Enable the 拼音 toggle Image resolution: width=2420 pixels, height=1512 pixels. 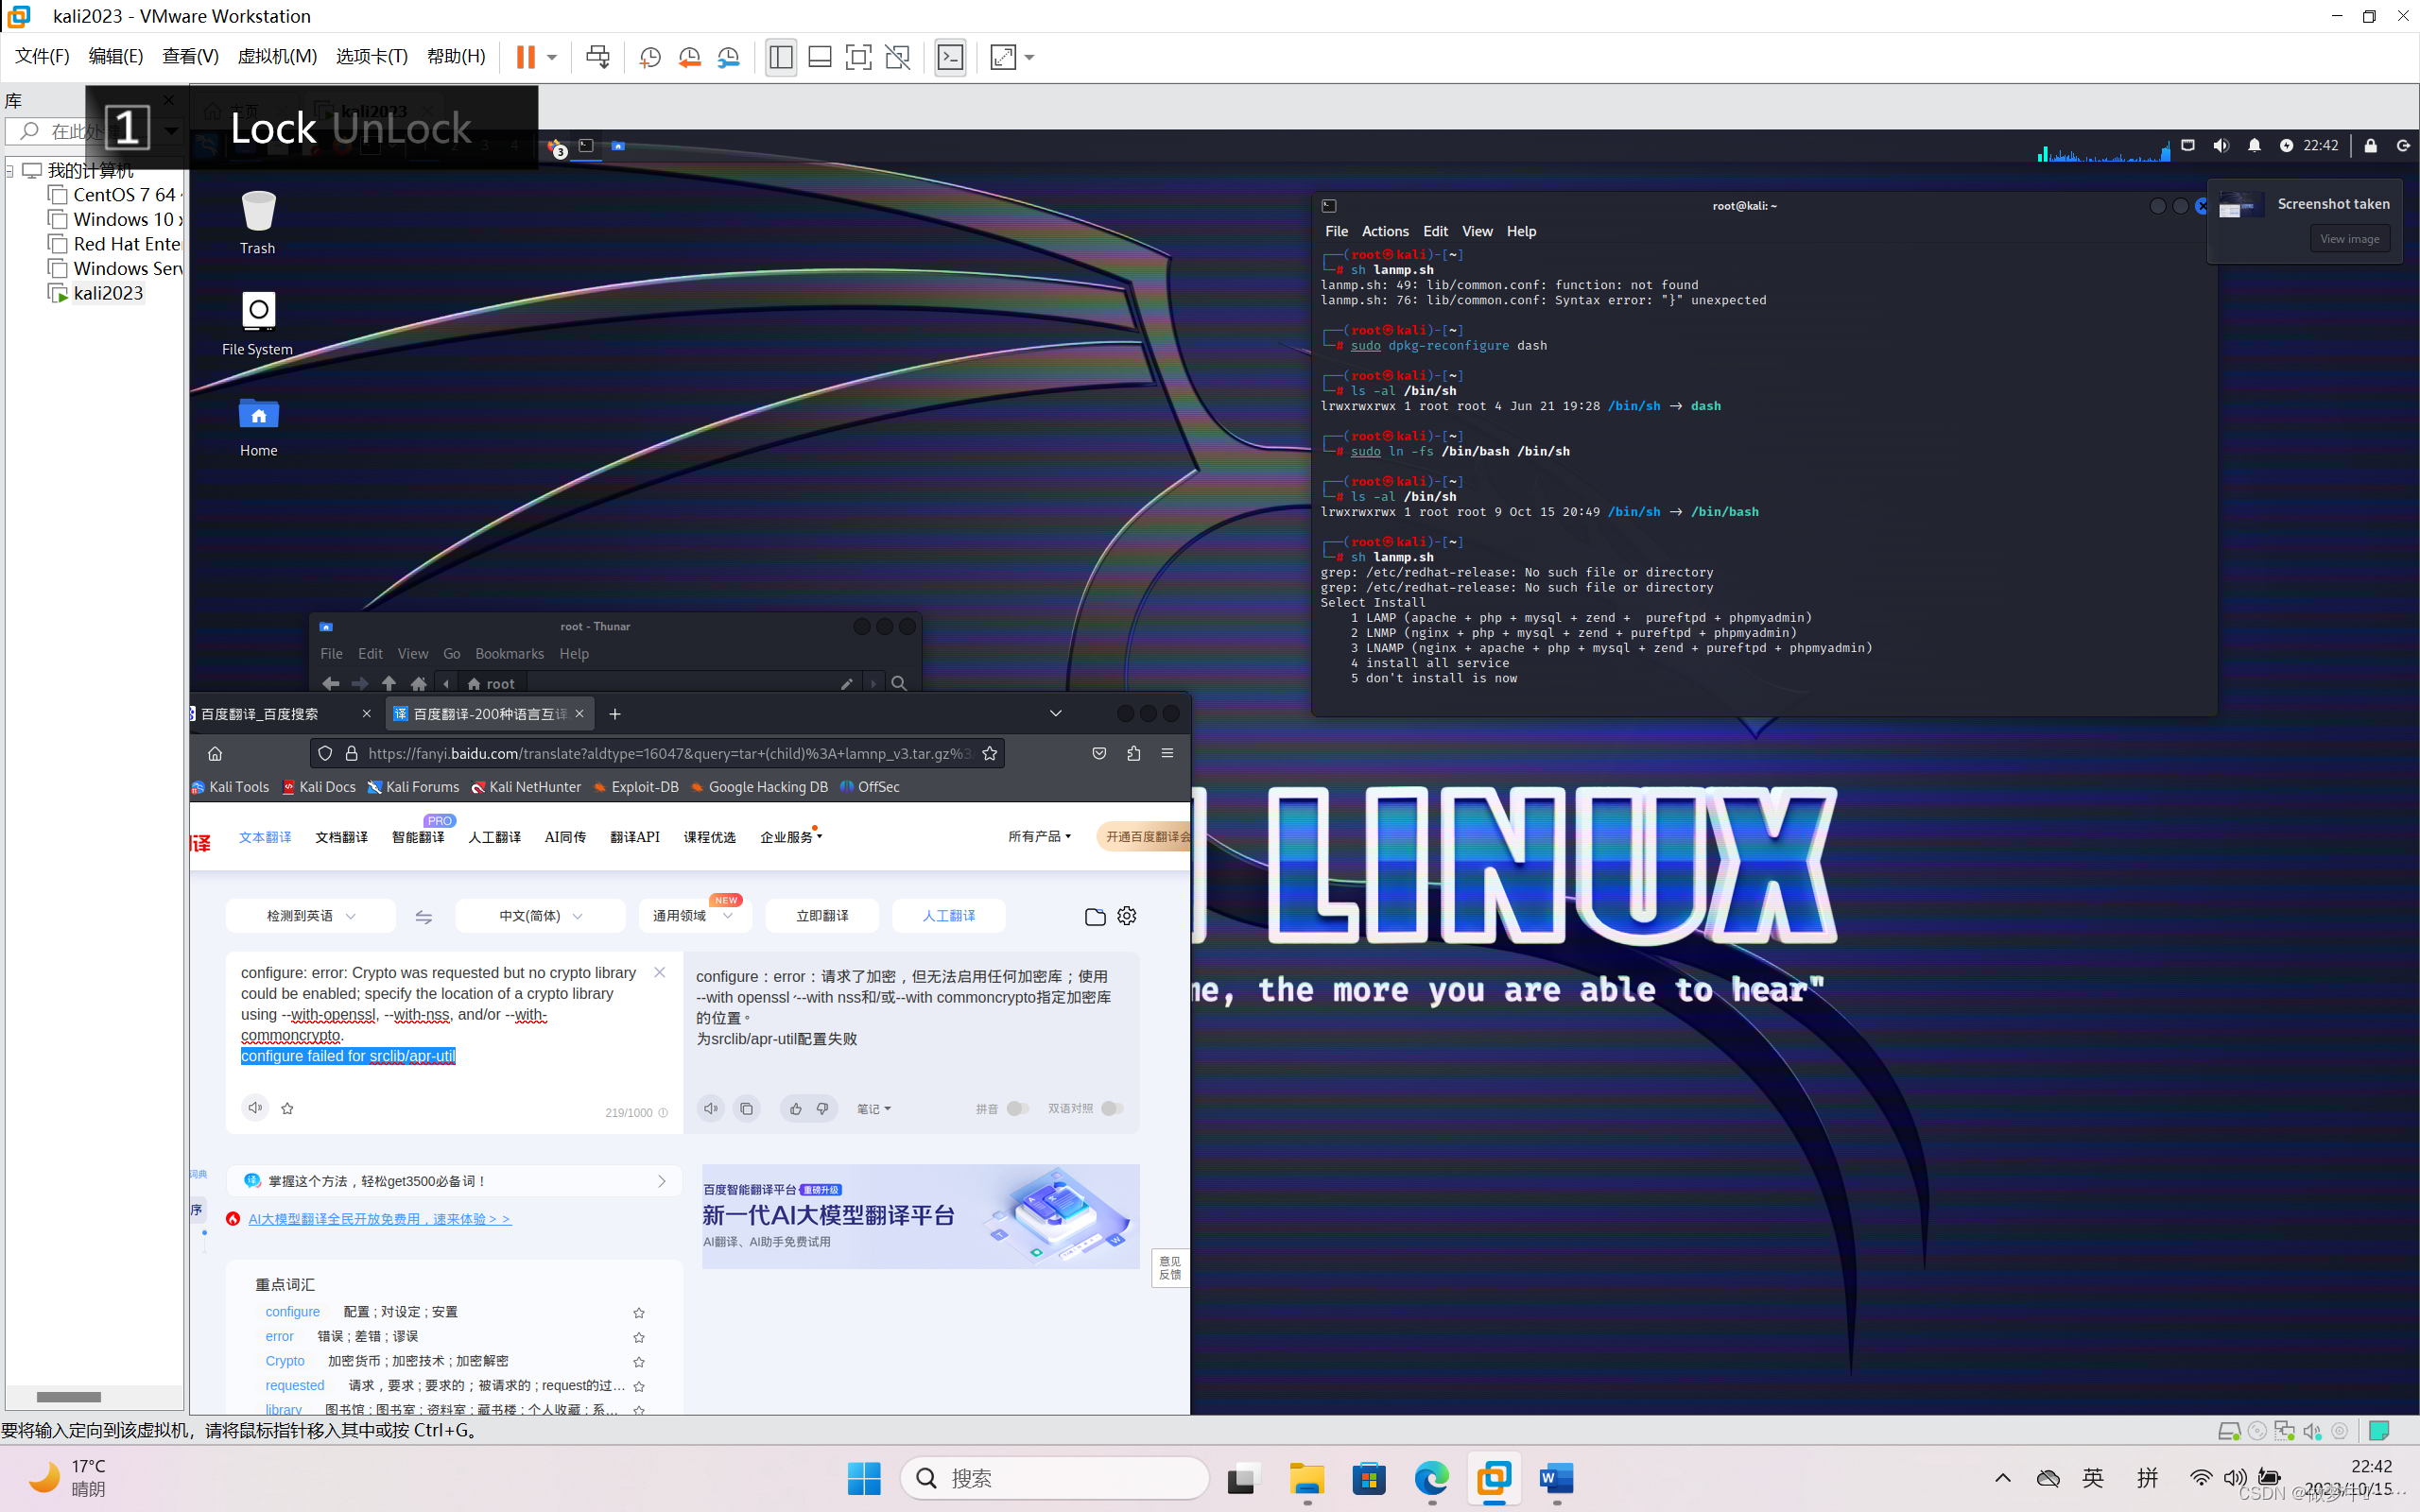[x=1019, y=1108]
